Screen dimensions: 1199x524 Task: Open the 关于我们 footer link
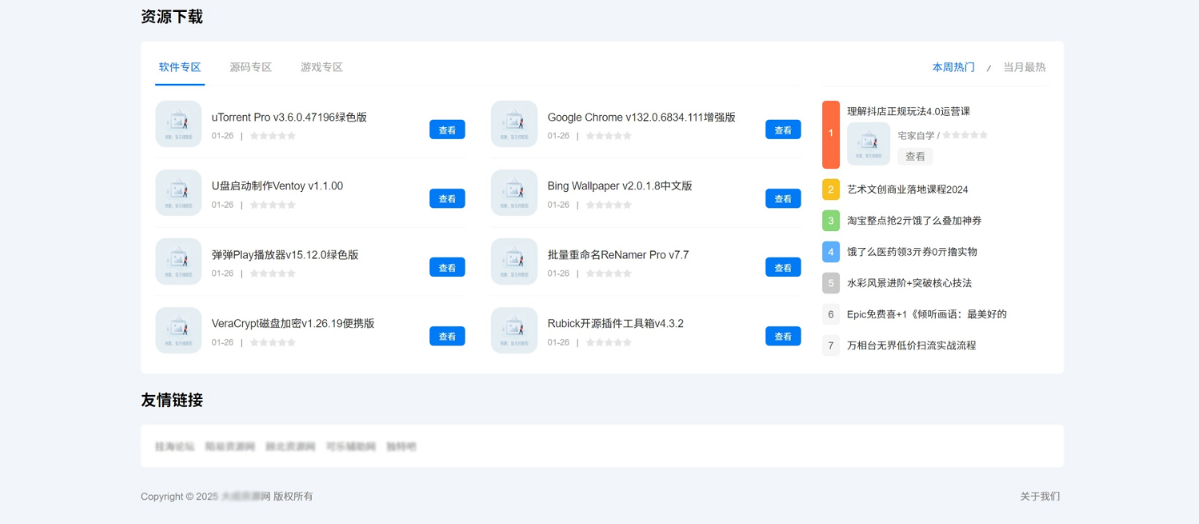1039,496
